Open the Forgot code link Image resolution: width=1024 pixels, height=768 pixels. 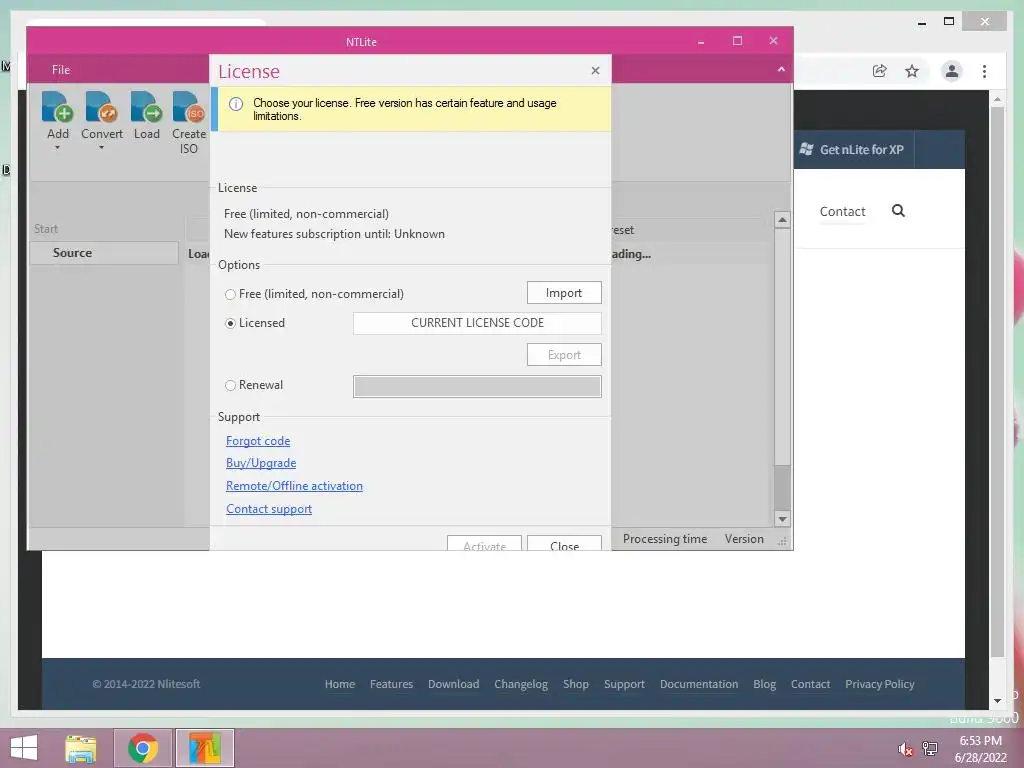point(258,441)
